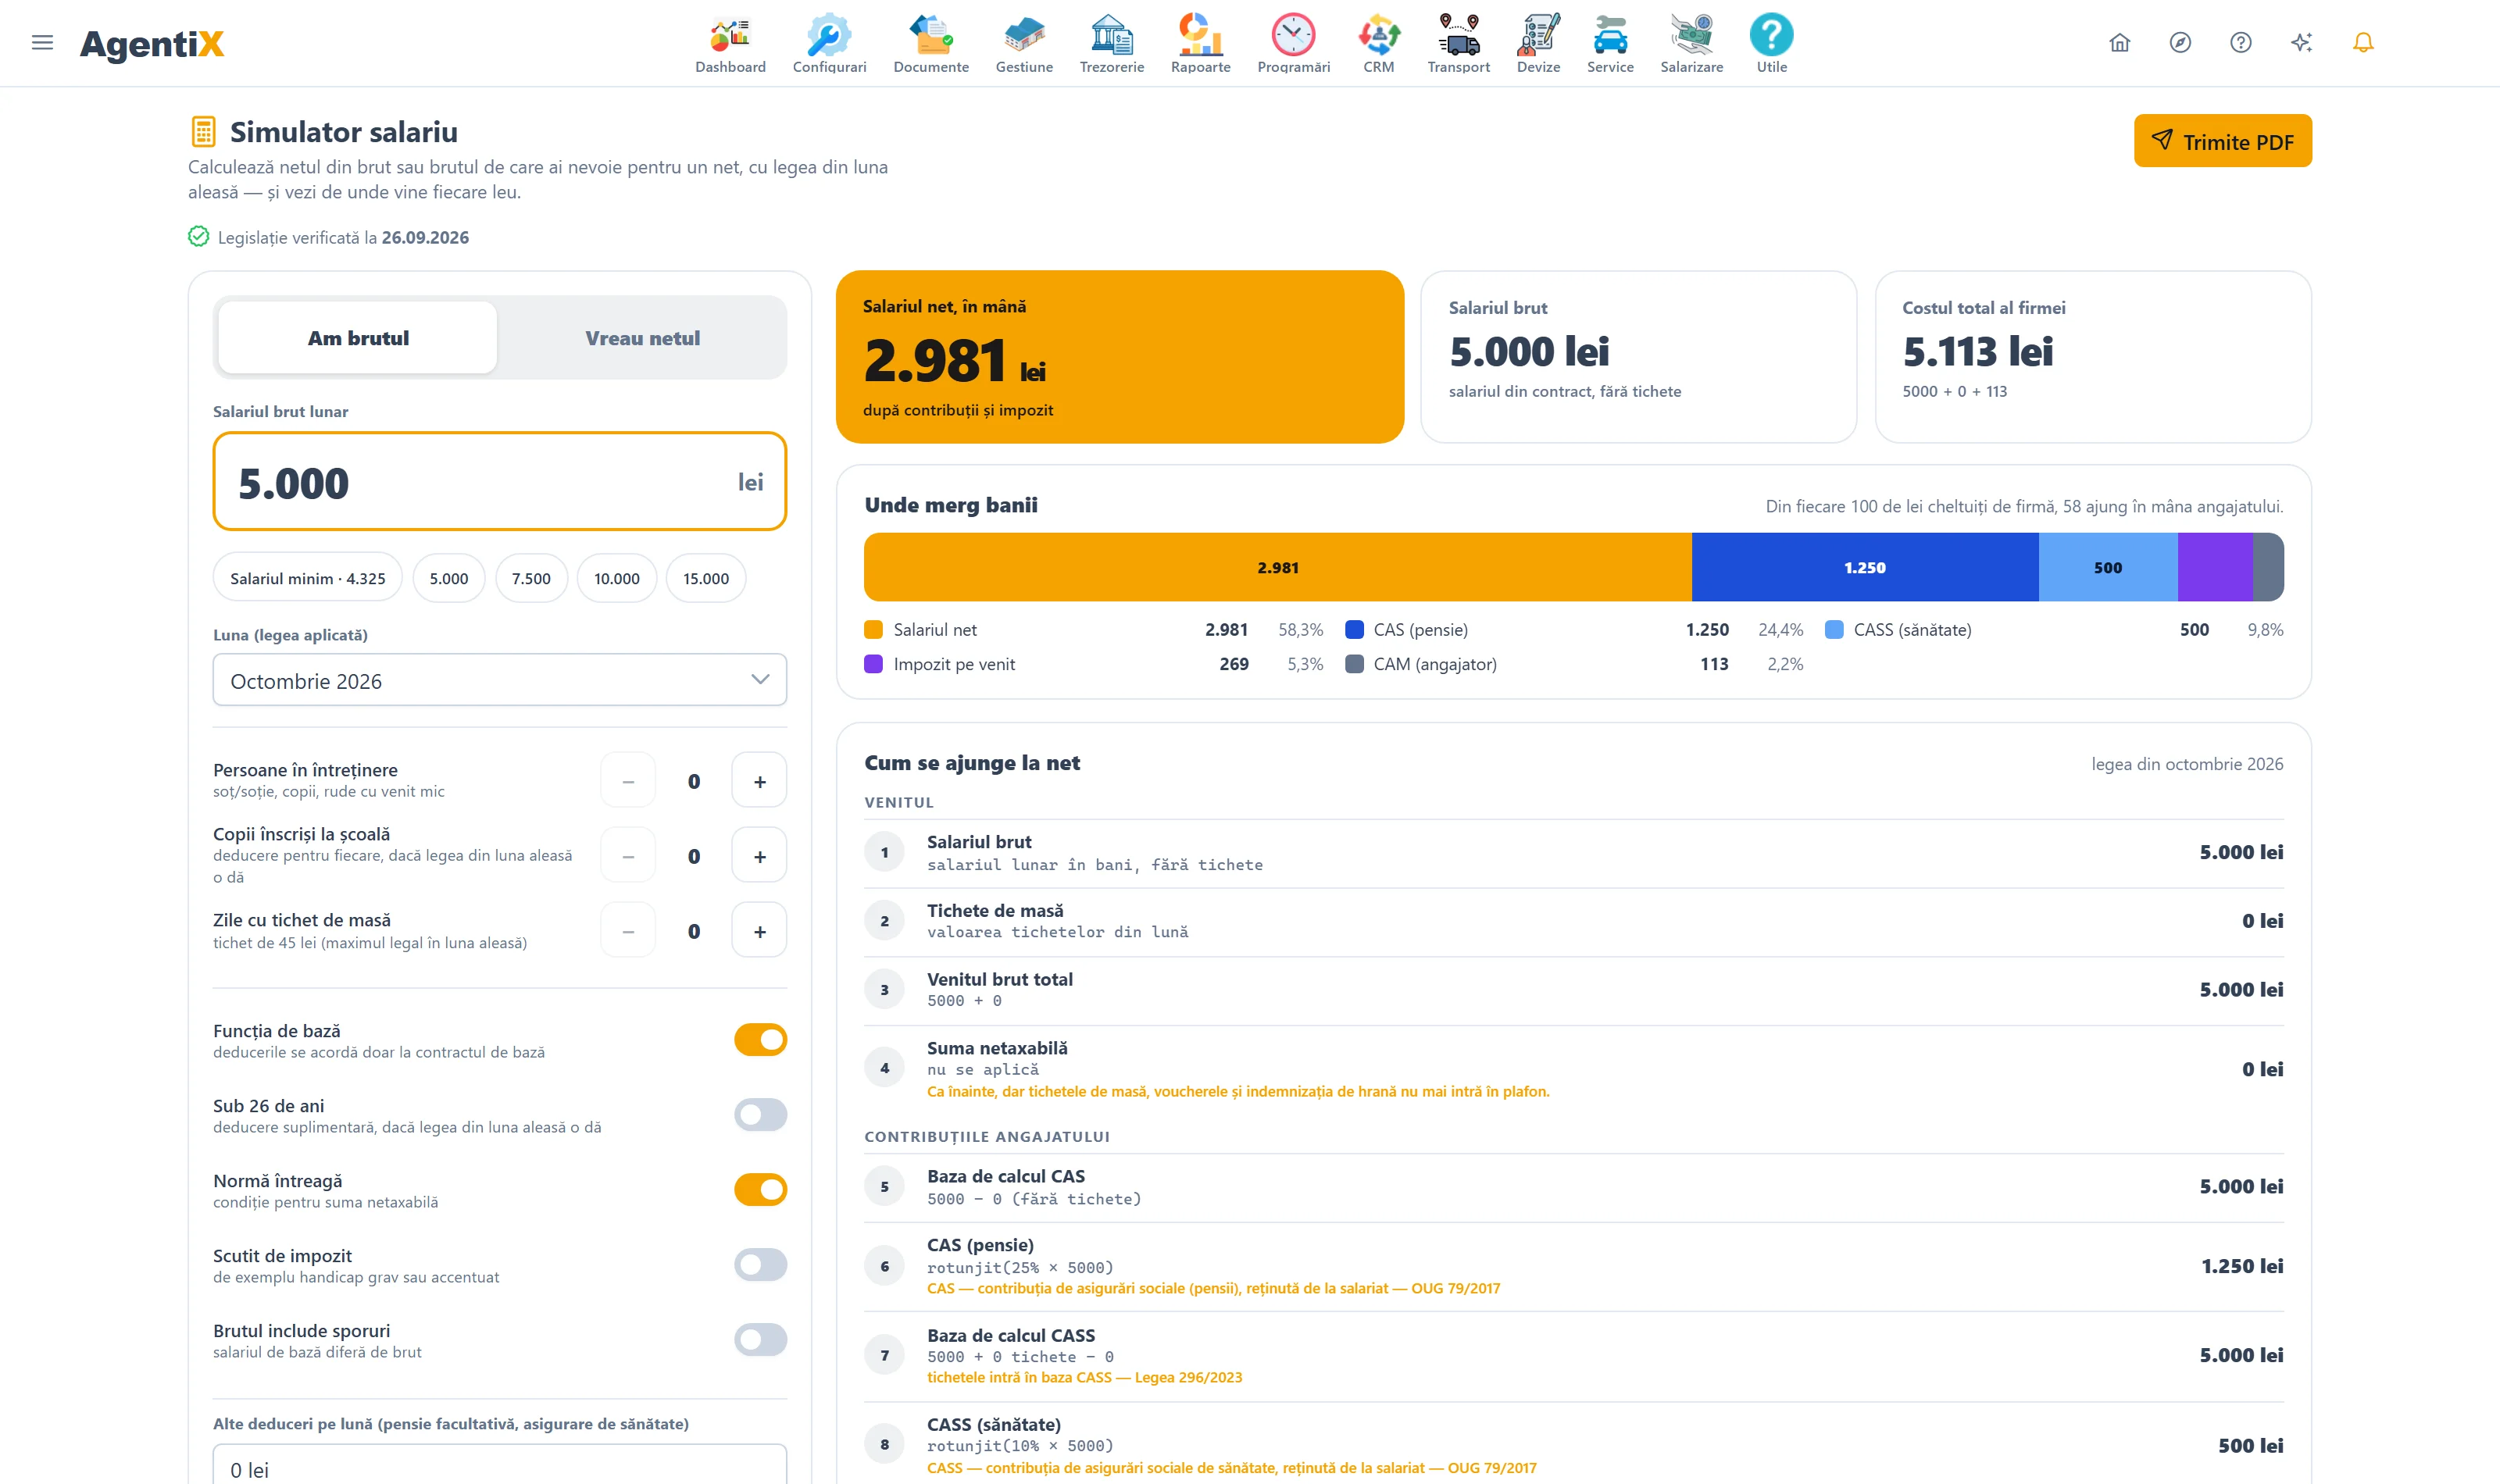Disable the Funcția de bază toggle
The image size is (2500, 1484).
pyautogui.click(x=760, y=1040)
